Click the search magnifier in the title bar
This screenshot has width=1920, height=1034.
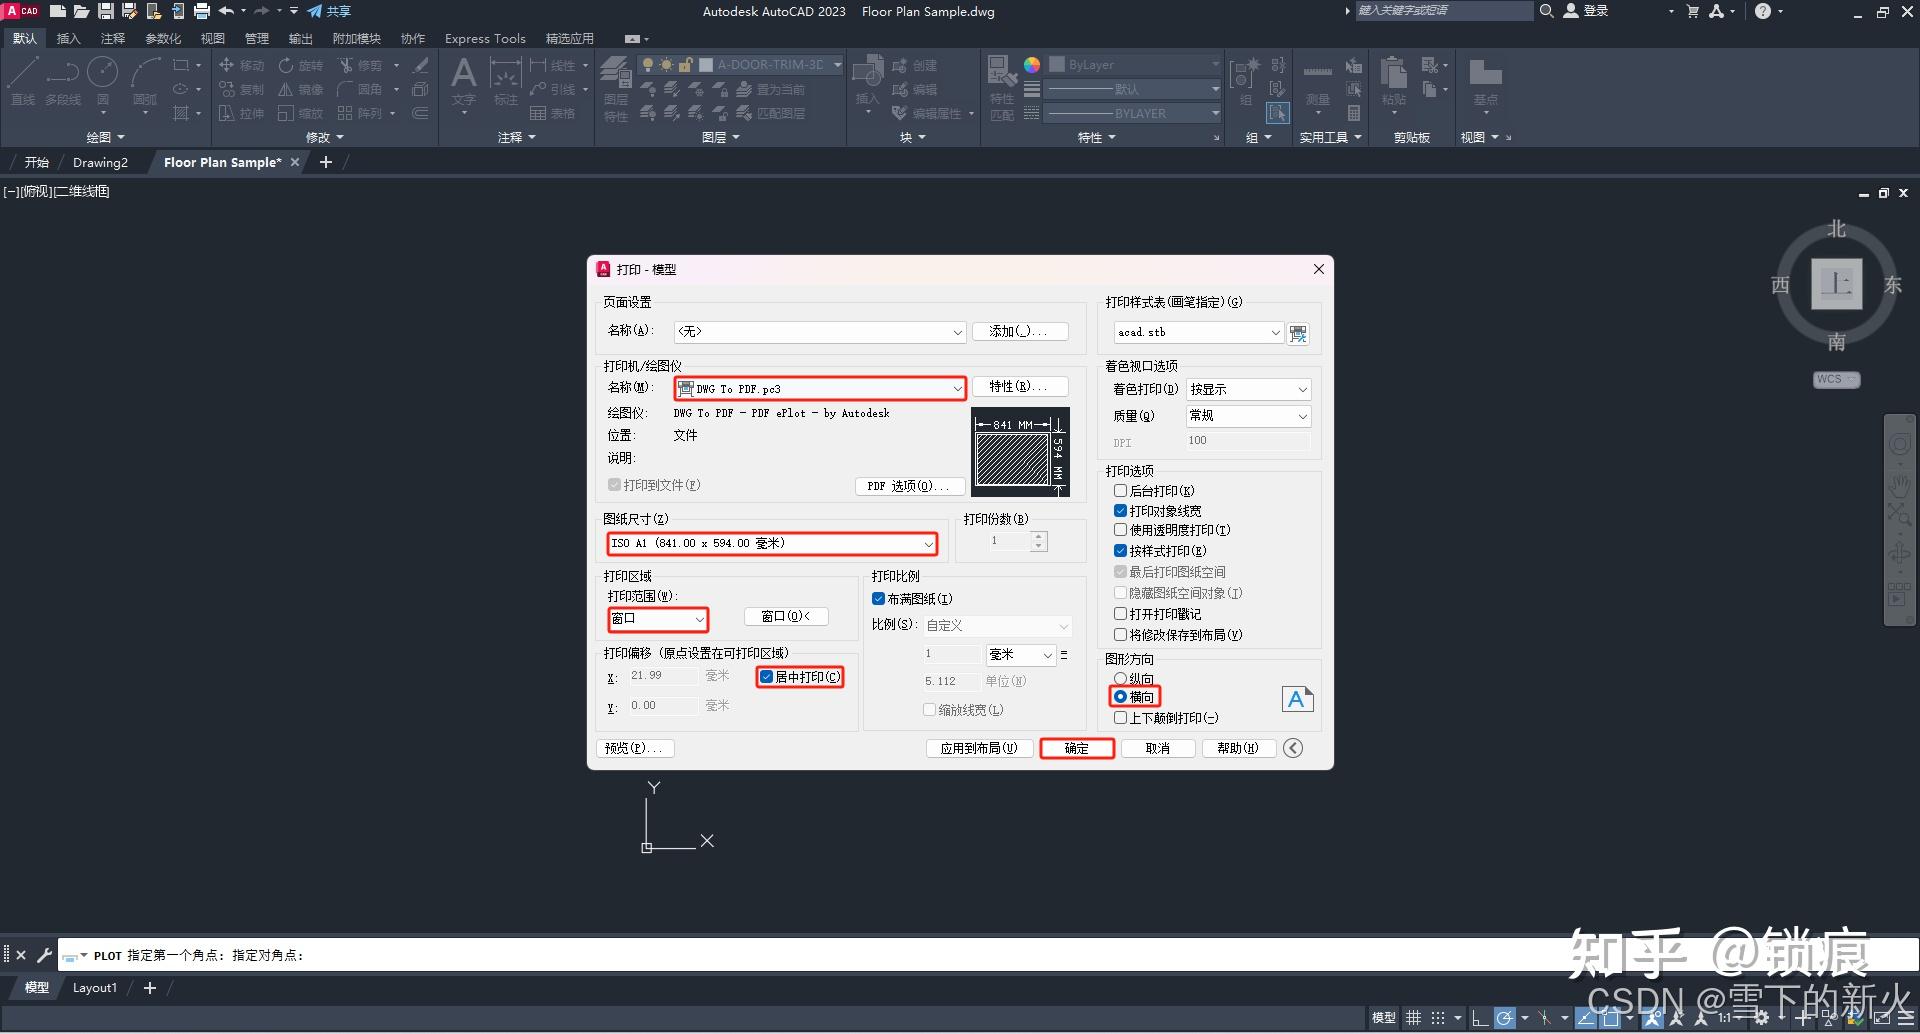(1546, 11)
